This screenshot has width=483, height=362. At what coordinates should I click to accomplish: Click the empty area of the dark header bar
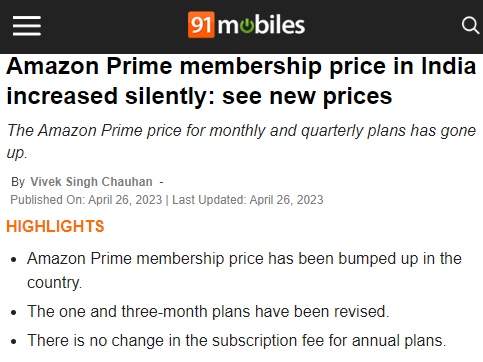point(383,26)
